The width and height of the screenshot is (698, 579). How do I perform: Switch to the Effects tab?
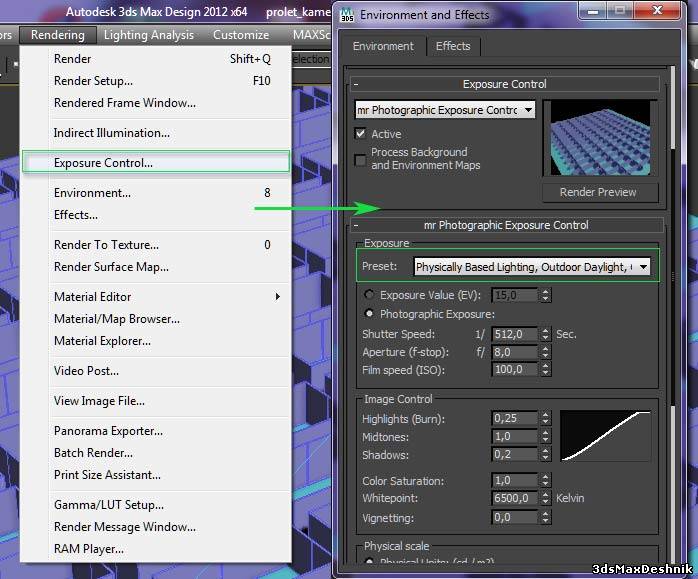(453, 46)
